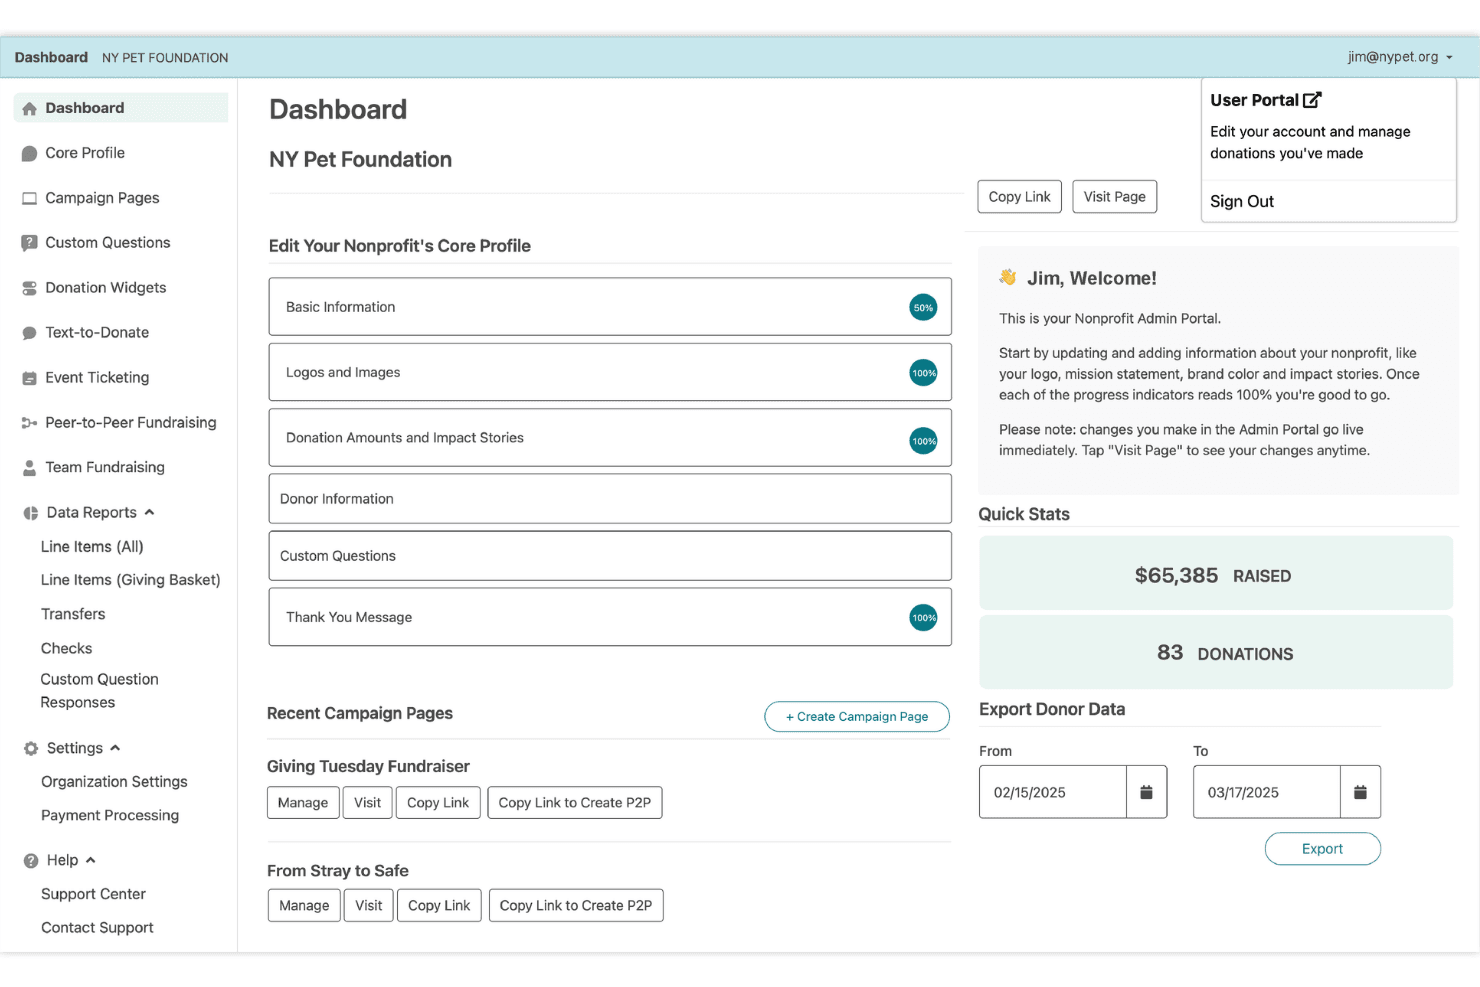Click the Custom Questions sidebar icon
The image size is (1480, 987).
pyautogui.click(x=30, y=243)
